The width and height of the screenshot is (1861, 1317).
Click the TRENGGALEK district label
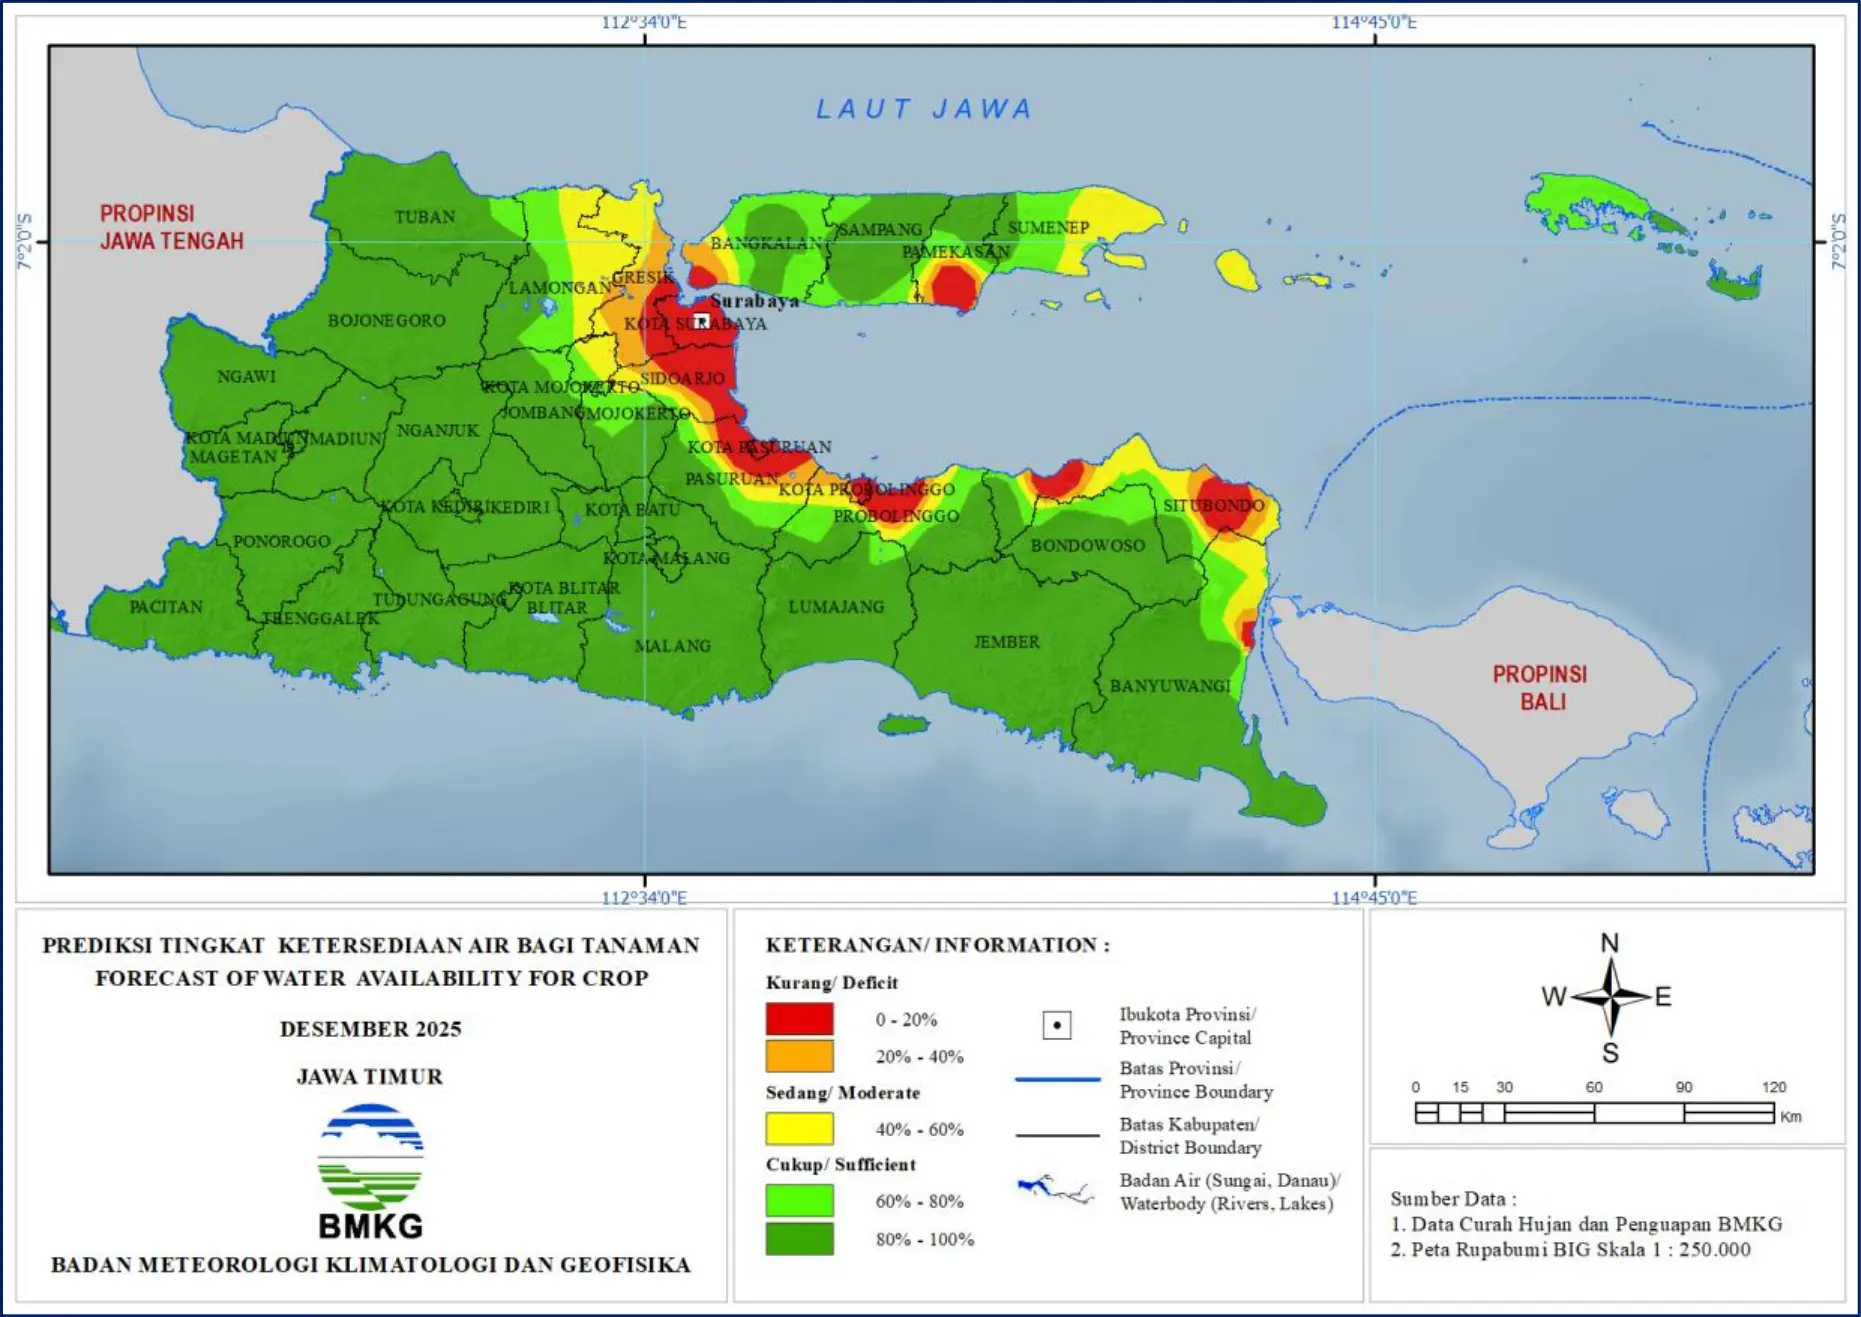click(x=320, y=619)
